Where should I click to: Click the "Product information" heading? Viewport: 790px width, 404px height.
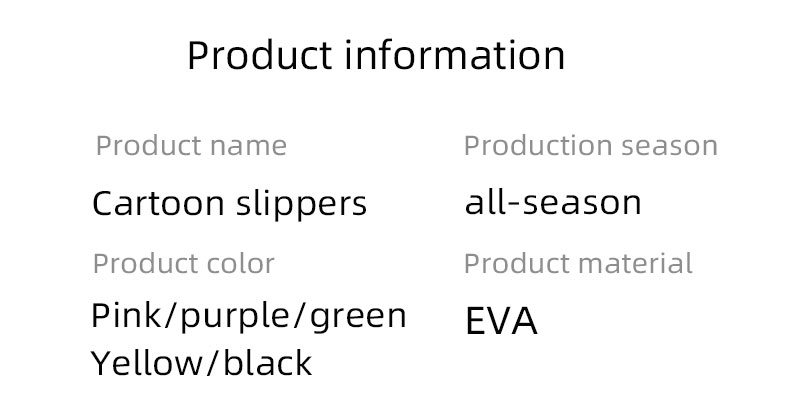(x=376, y=55)
